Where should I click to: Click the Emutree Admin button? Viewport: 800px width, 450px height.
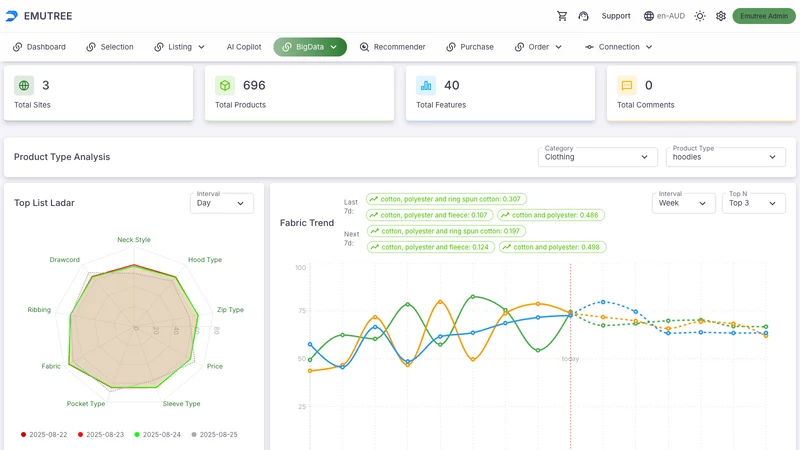pos(764,16)
